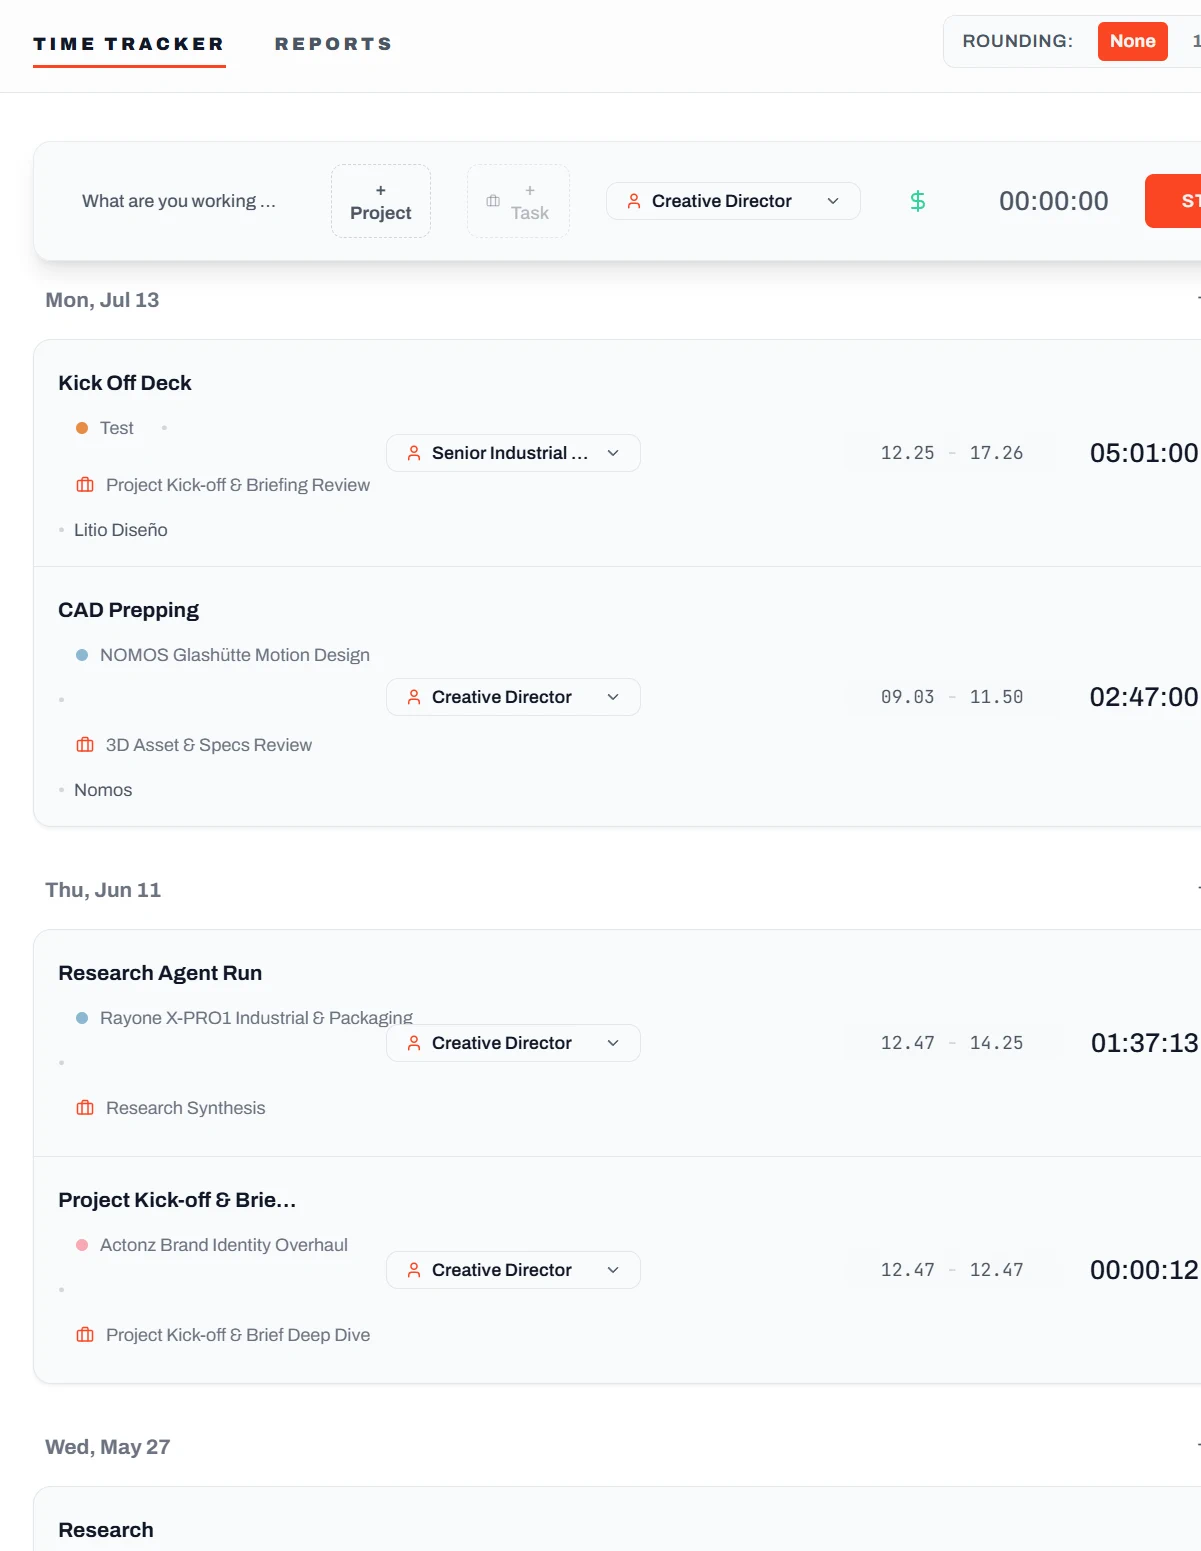Click the Actonz Brand Identity Overhaul label
The image size is (1201, 1551).
(224, 1245)
